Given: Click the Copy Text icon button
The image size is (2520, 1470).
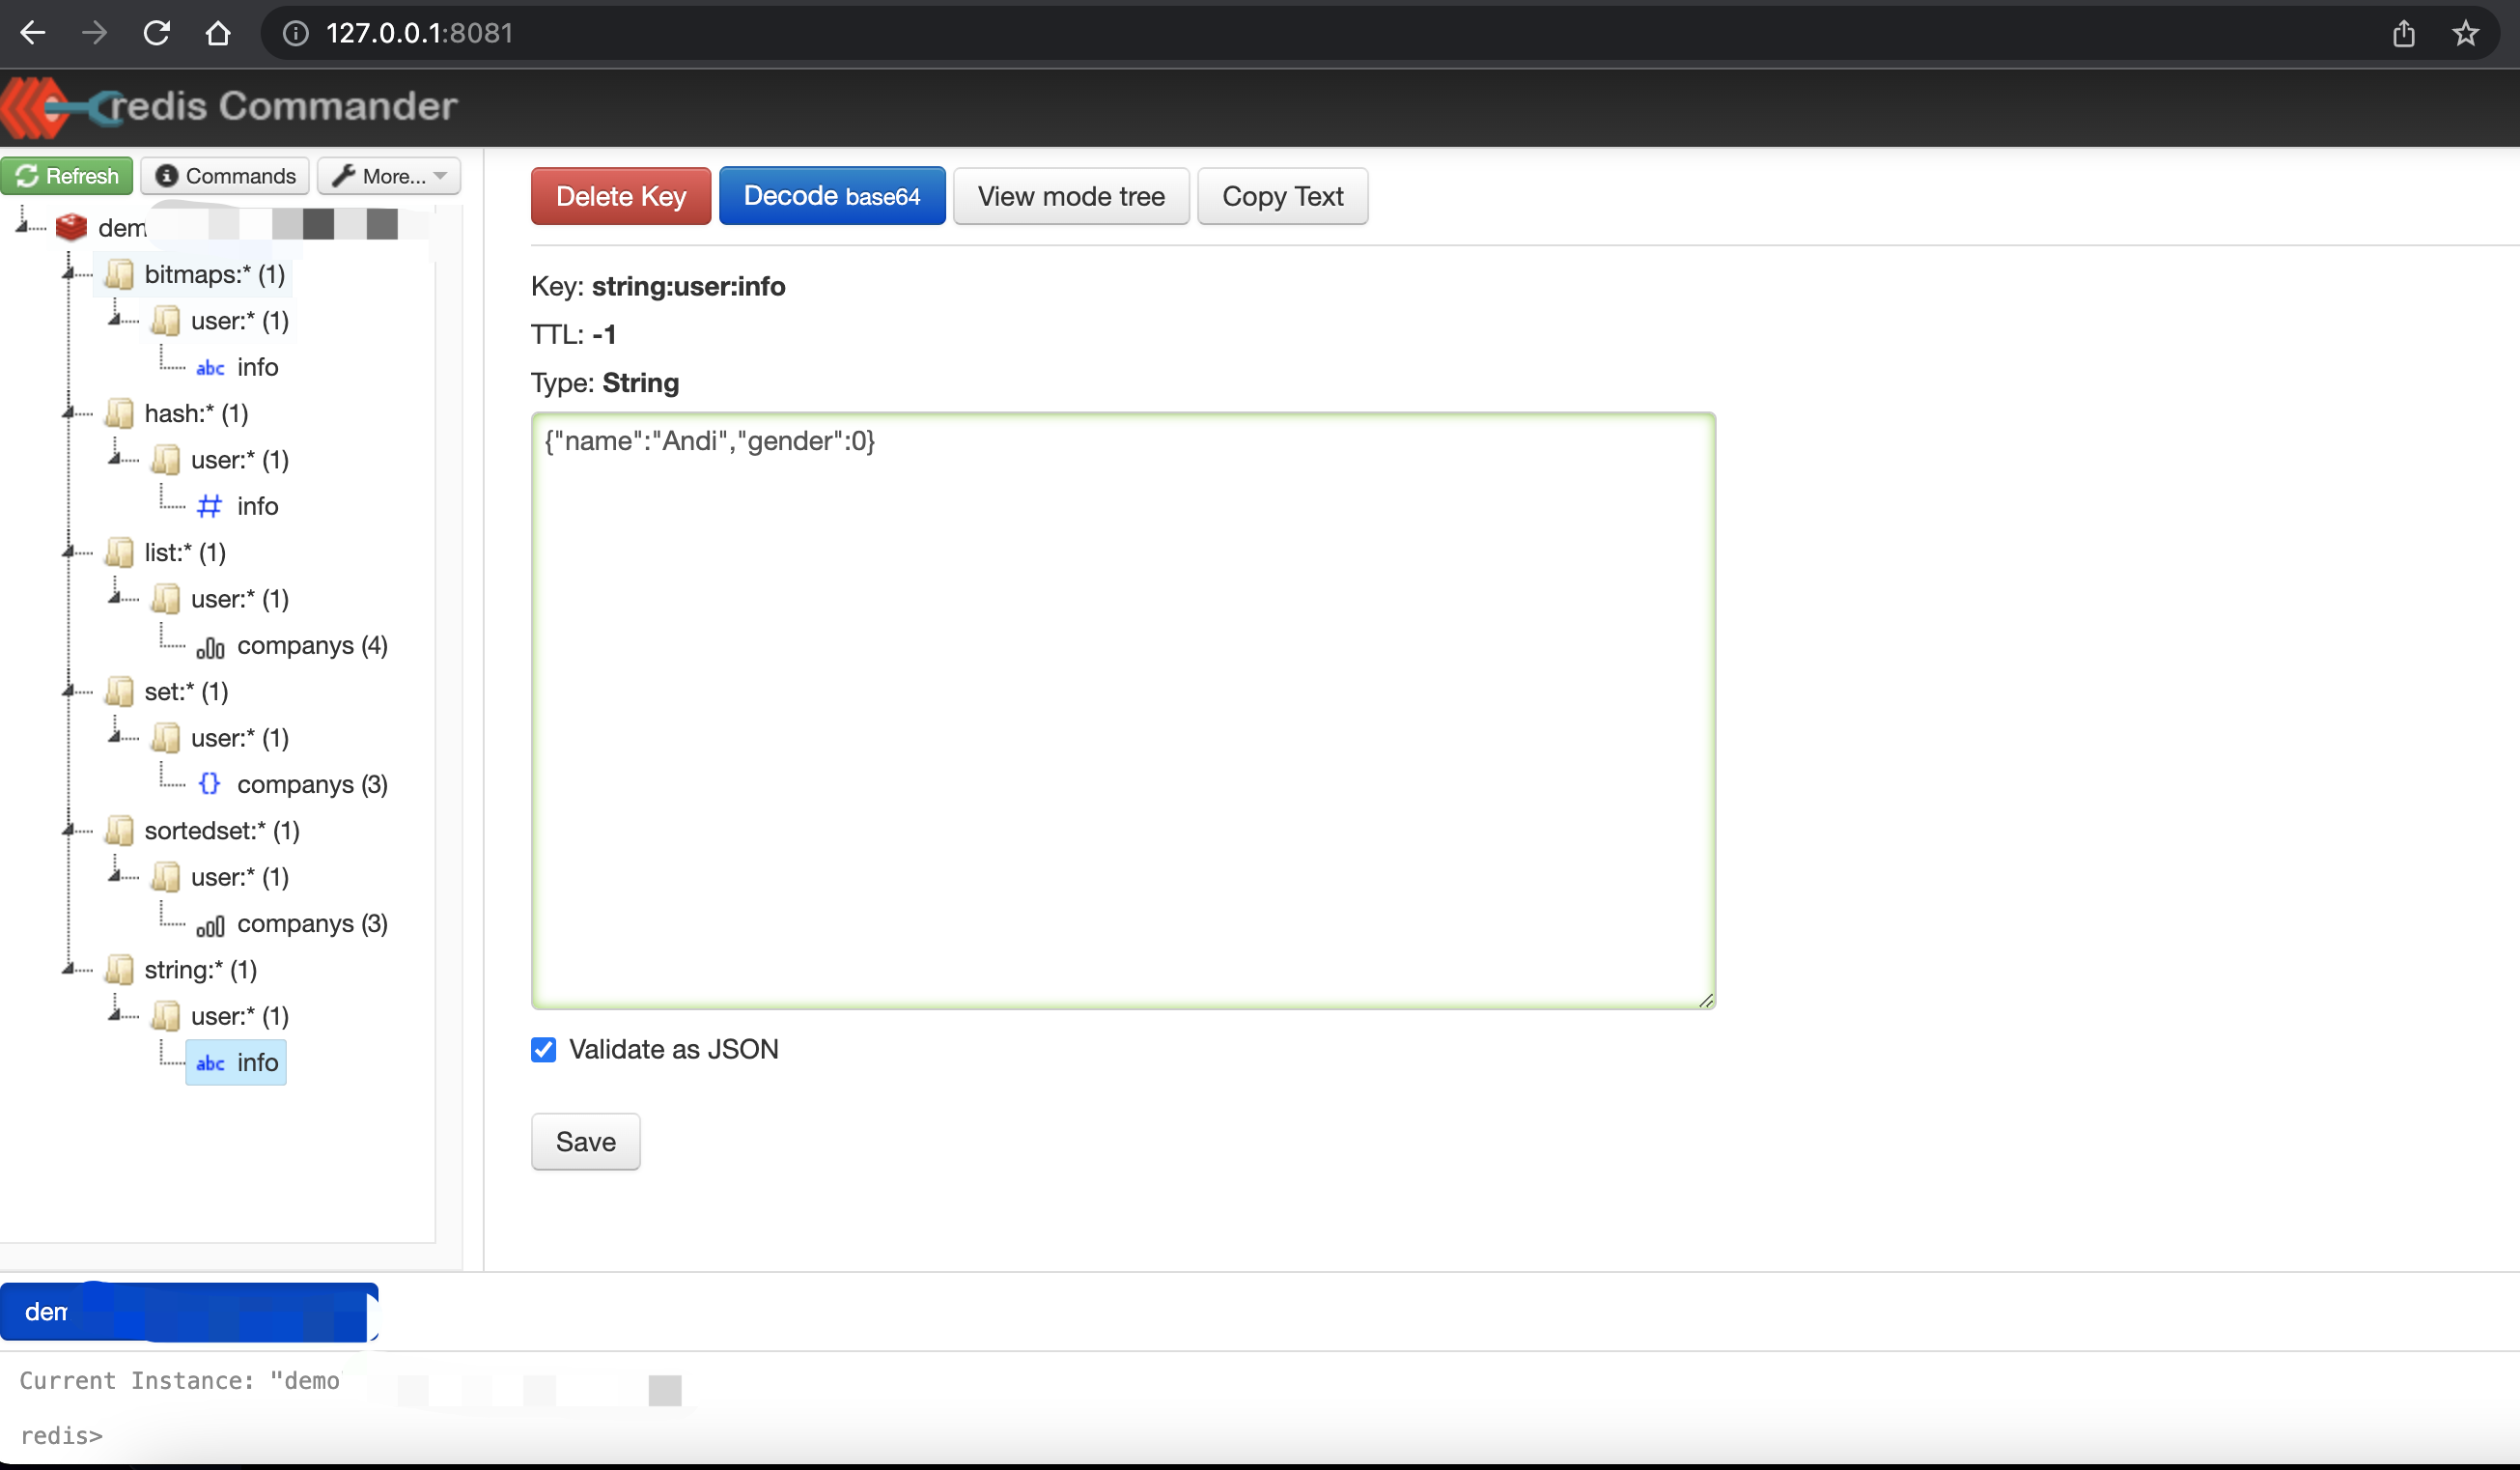Looking at the screenshot, I should pyautogui.click(x=1282, y=196).
